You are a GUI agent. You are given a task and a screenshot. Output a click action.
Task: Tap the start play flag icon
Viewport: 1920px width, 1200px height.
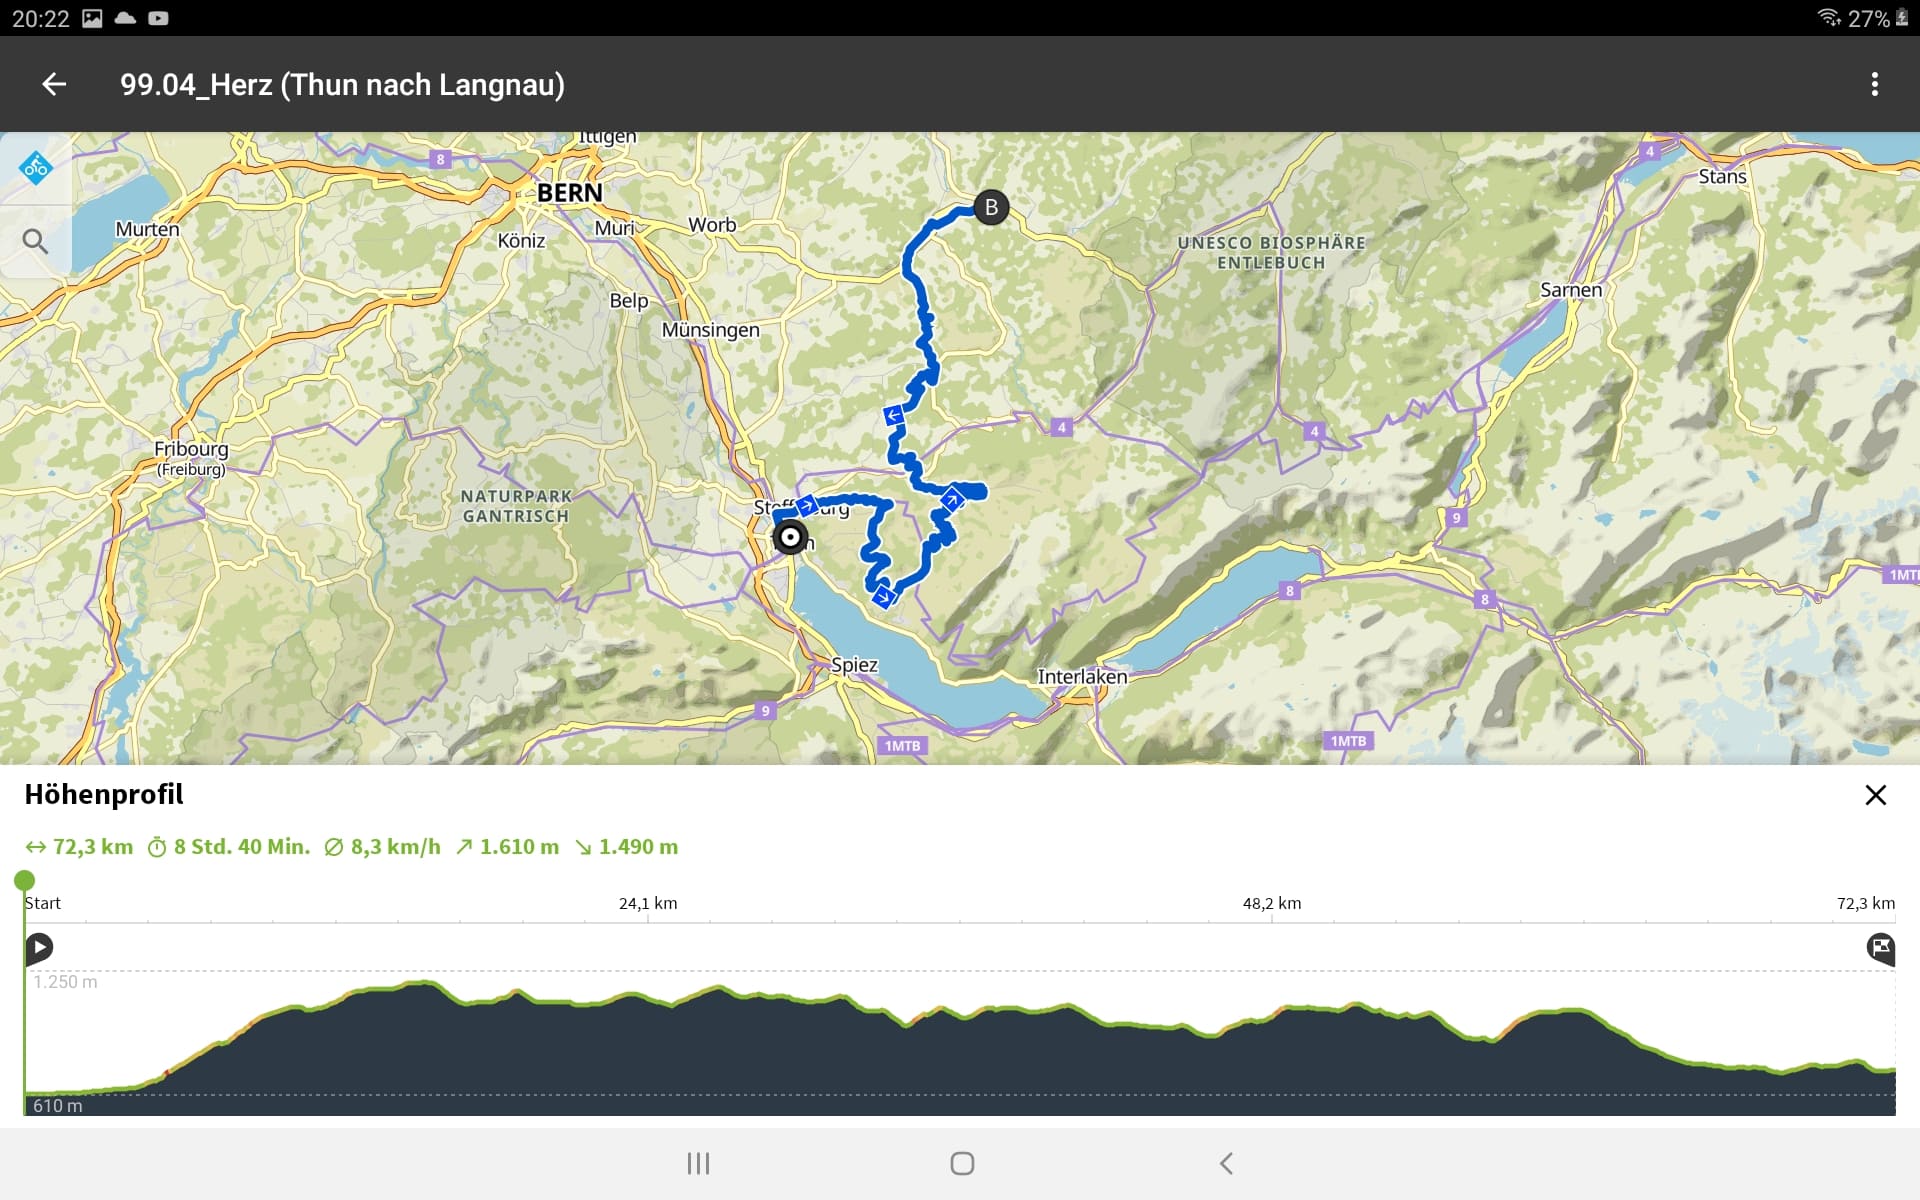click(x=39, y=947)
